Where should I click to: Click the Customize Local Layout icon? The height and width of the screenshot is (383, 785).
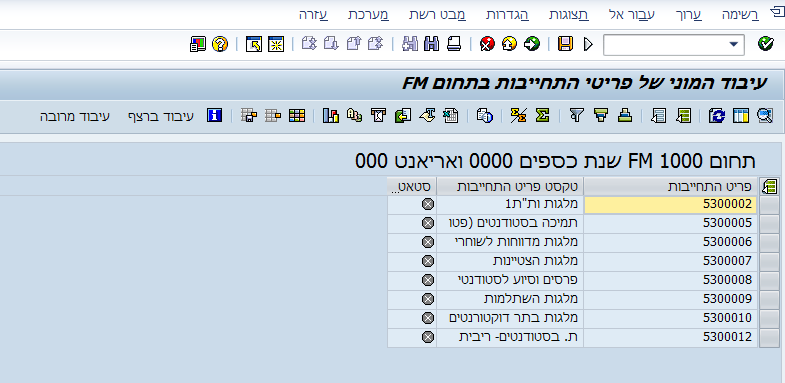198,44
